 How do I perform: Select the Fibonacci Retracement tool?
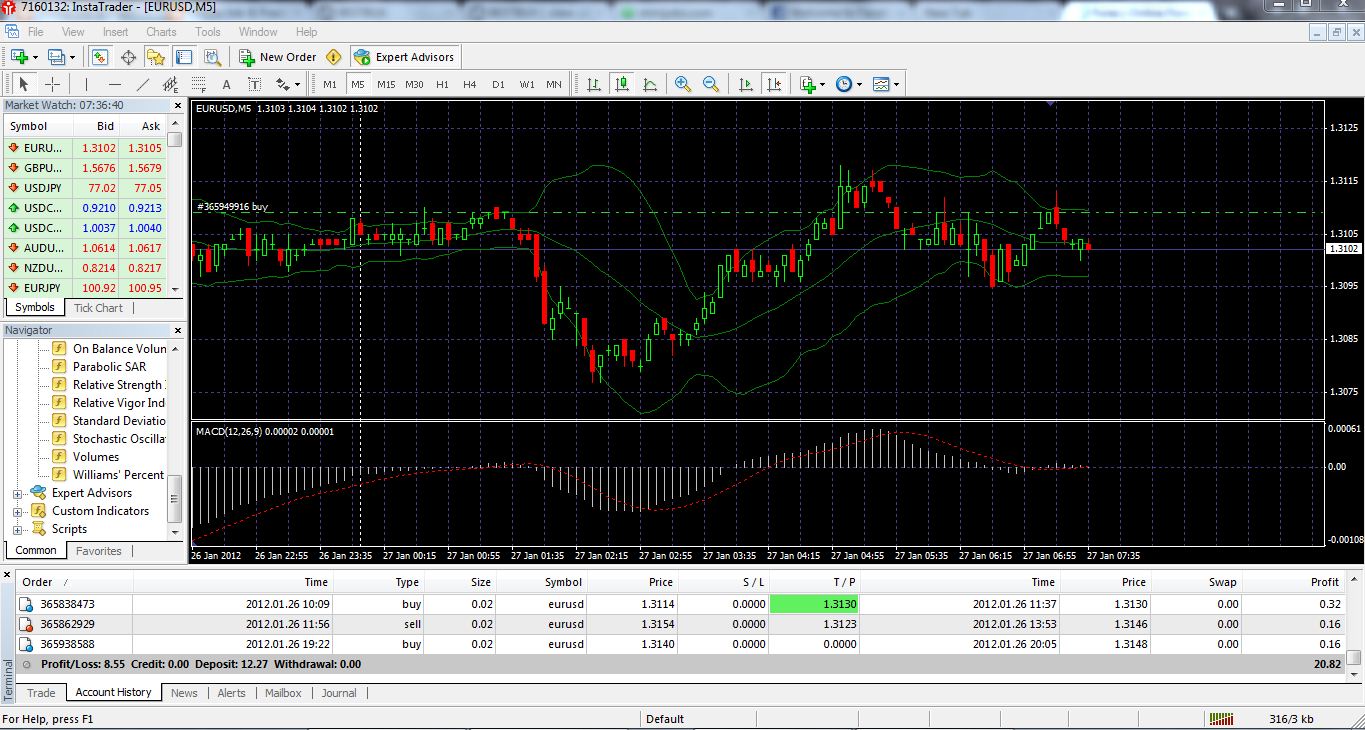point(199,85)
